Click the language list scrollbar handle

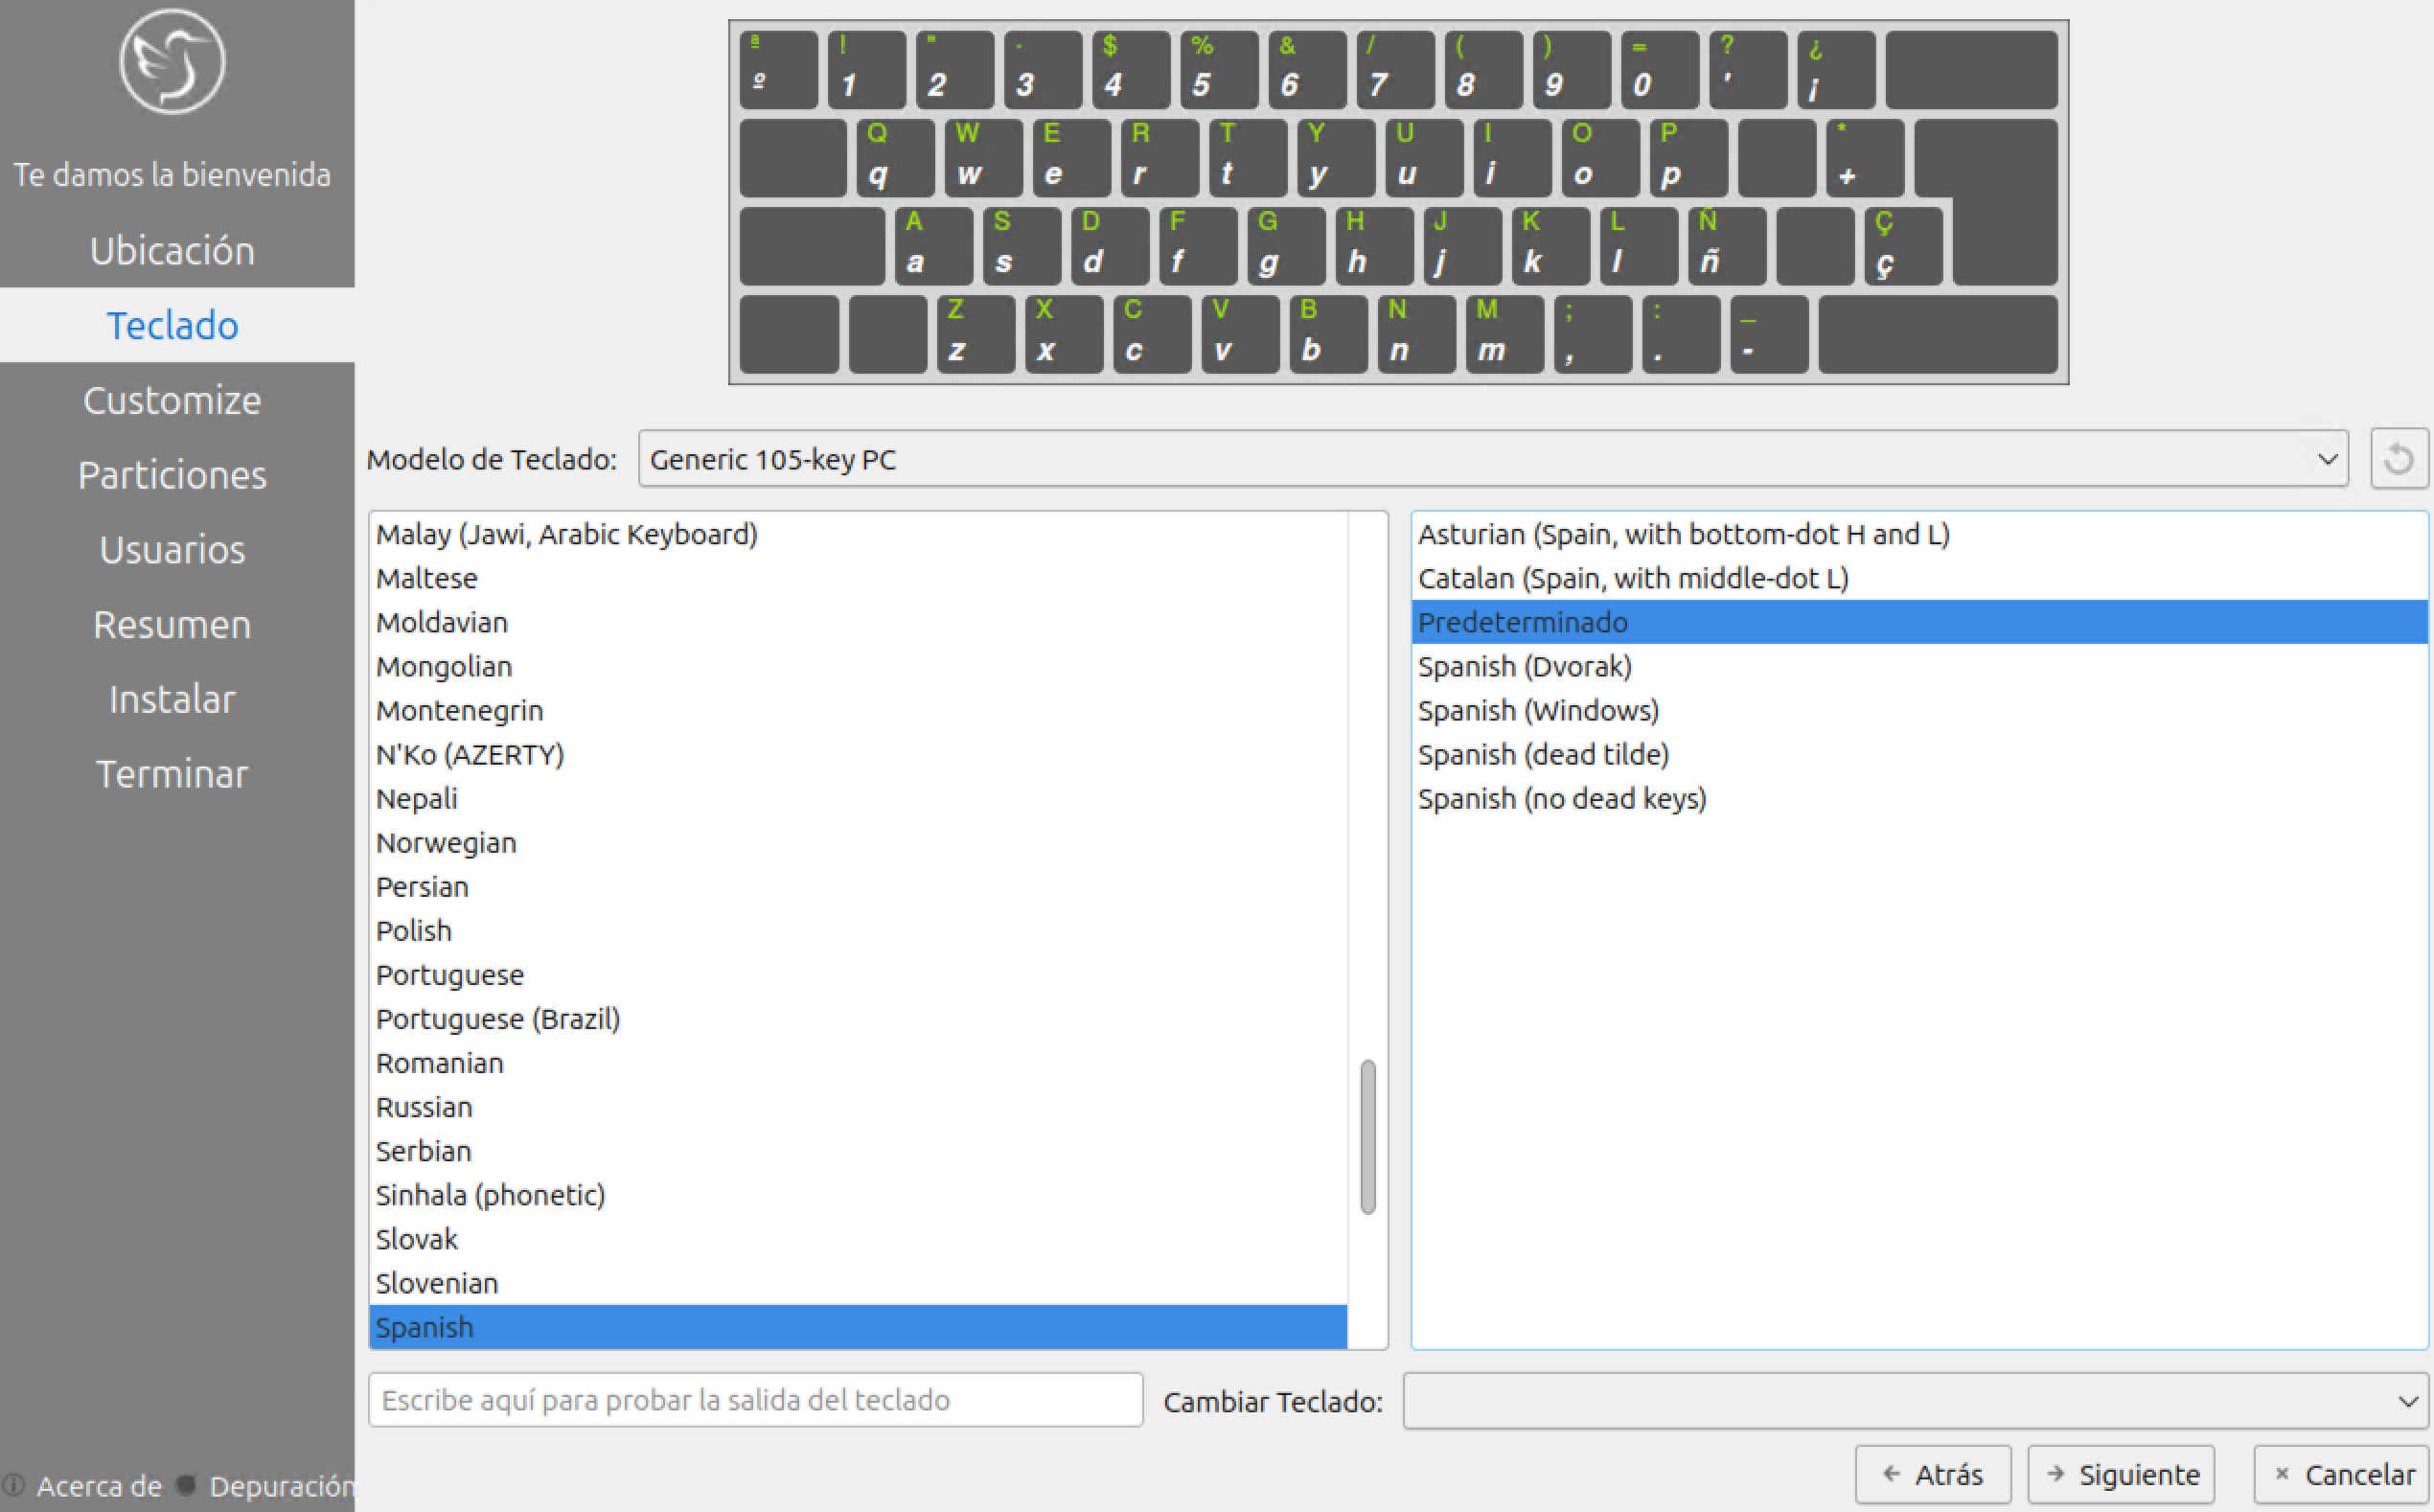[1368, 1137]
